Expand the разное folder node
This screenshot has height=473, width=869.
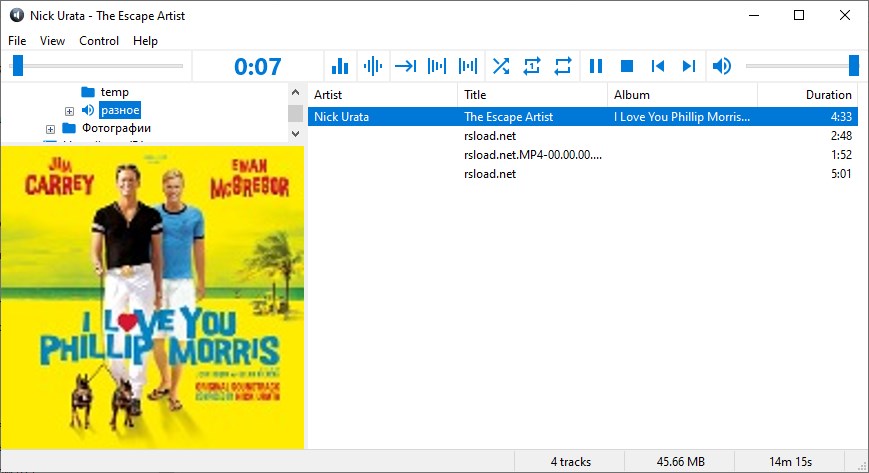coord(69,111)
